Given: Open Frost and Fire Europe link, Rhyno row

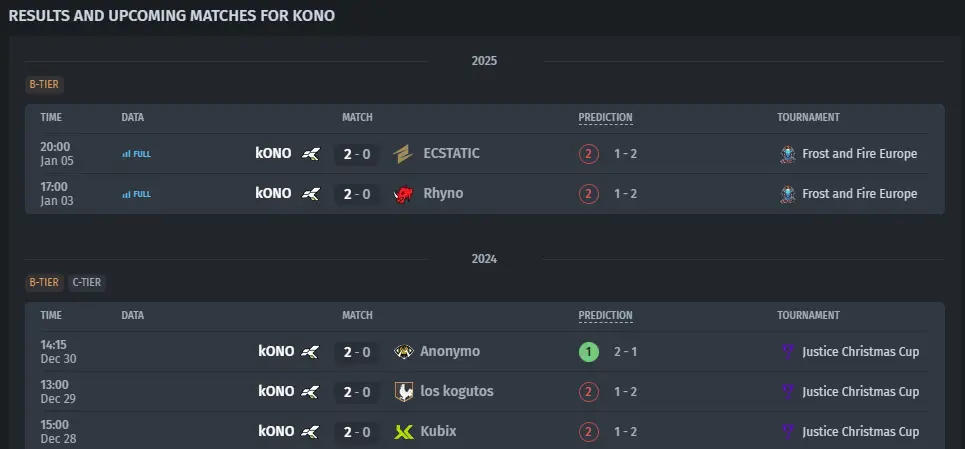Looking at the screenshot, I should click(859, 194).
